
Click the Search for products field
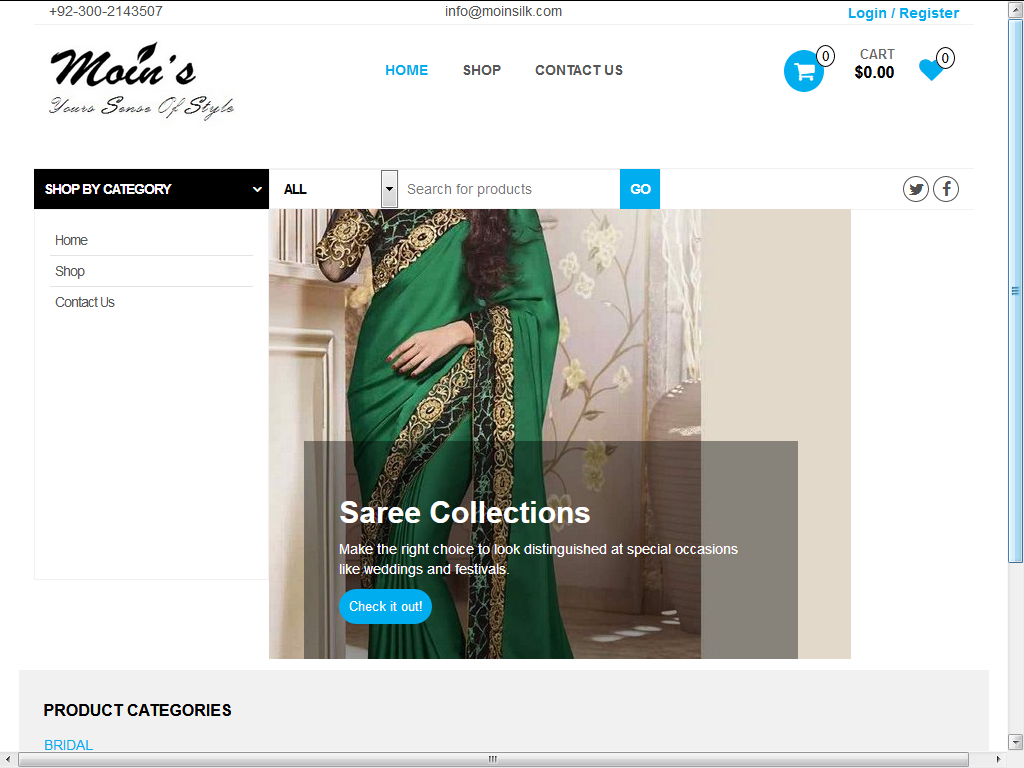tap(509, 189)
